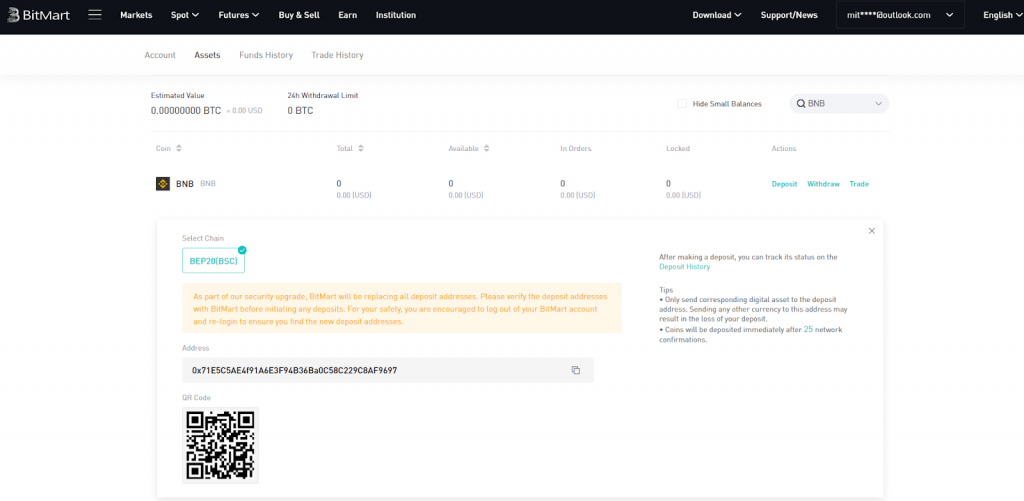This screenshot has width=1024, height=501.
Task: Click the orange security upgrade notice
Action: pyautogui.click(x=402, y=308)
